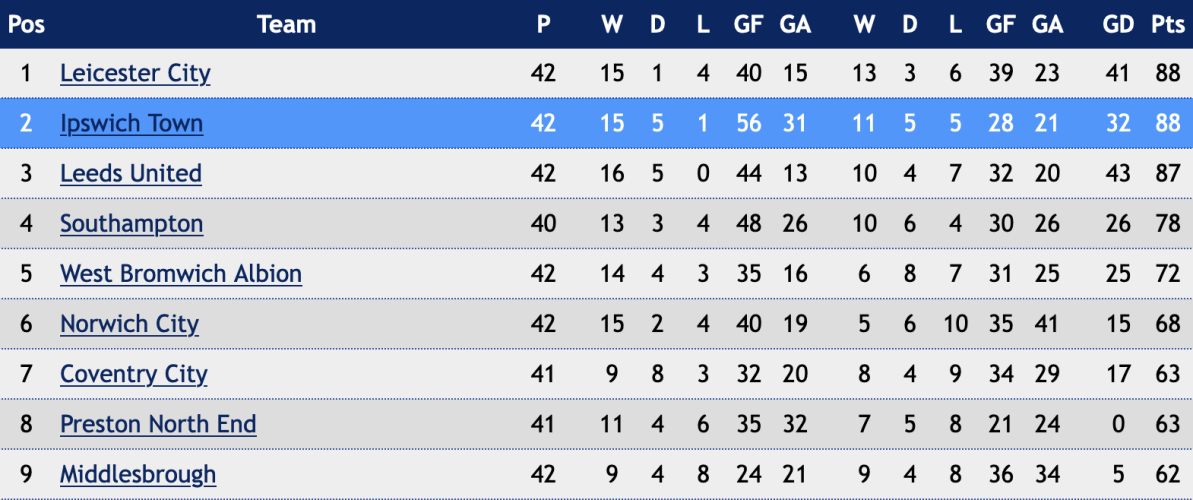Open the Preston North End link
Image resolution: width=1193 pixels, height=500 pixels.
pyautogui.click(x=158, y=424)
